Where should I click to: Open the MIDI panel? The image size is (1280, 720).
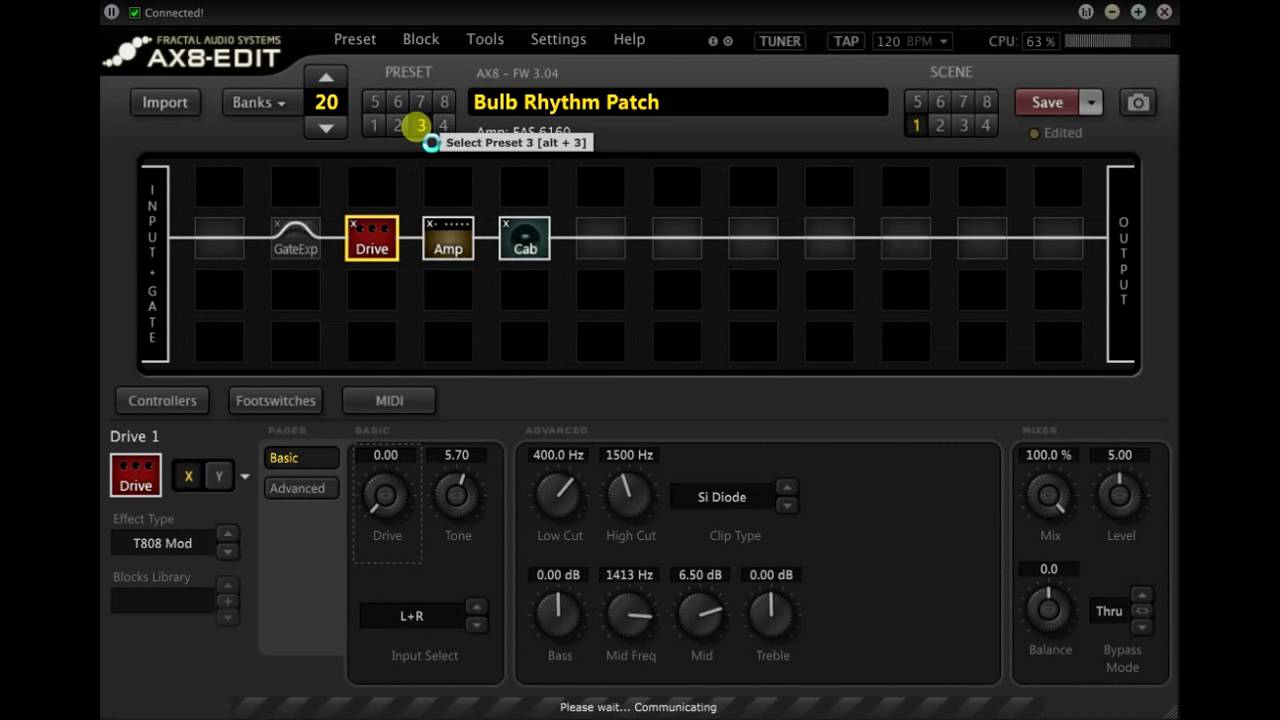(x=389, y=400)
